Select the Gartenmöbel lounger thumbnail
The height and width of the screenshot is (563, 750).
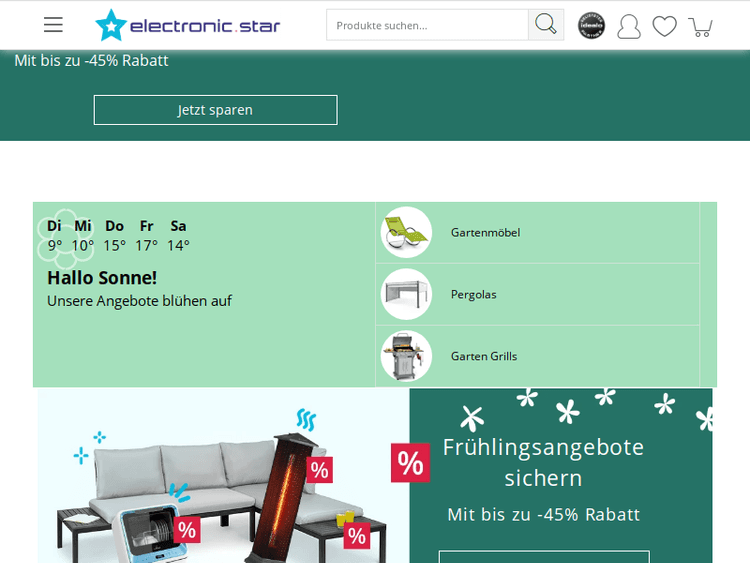[x=406, y=232]
